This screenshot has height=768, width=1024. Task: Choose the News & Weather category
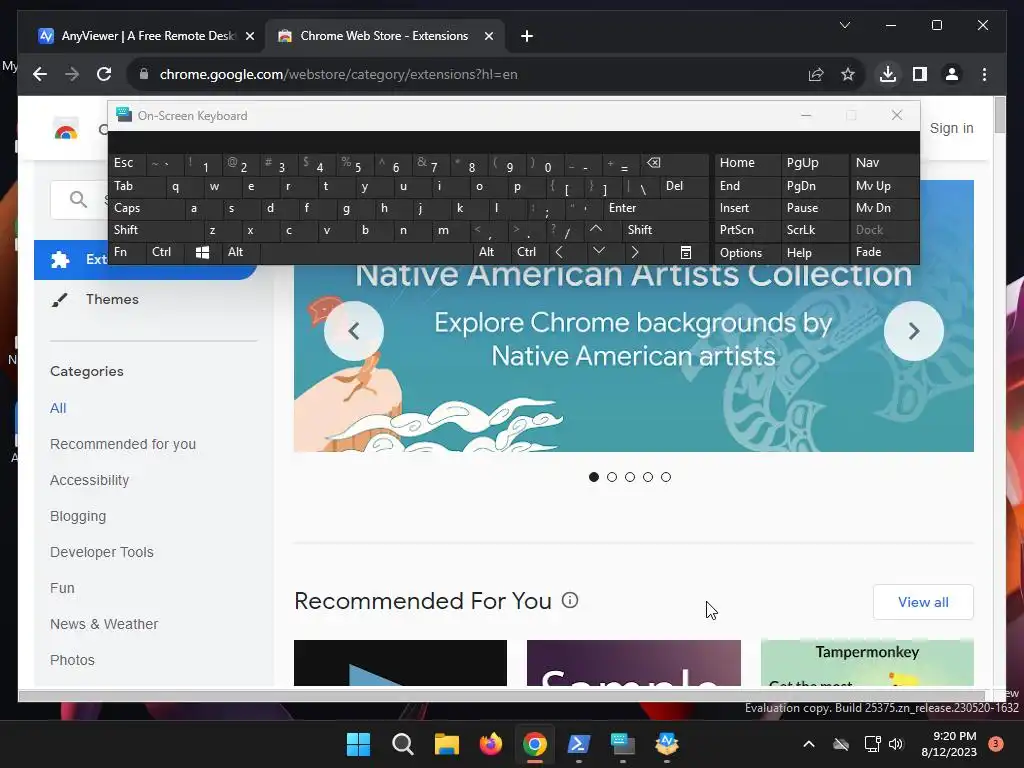click(x=104, y=624)
